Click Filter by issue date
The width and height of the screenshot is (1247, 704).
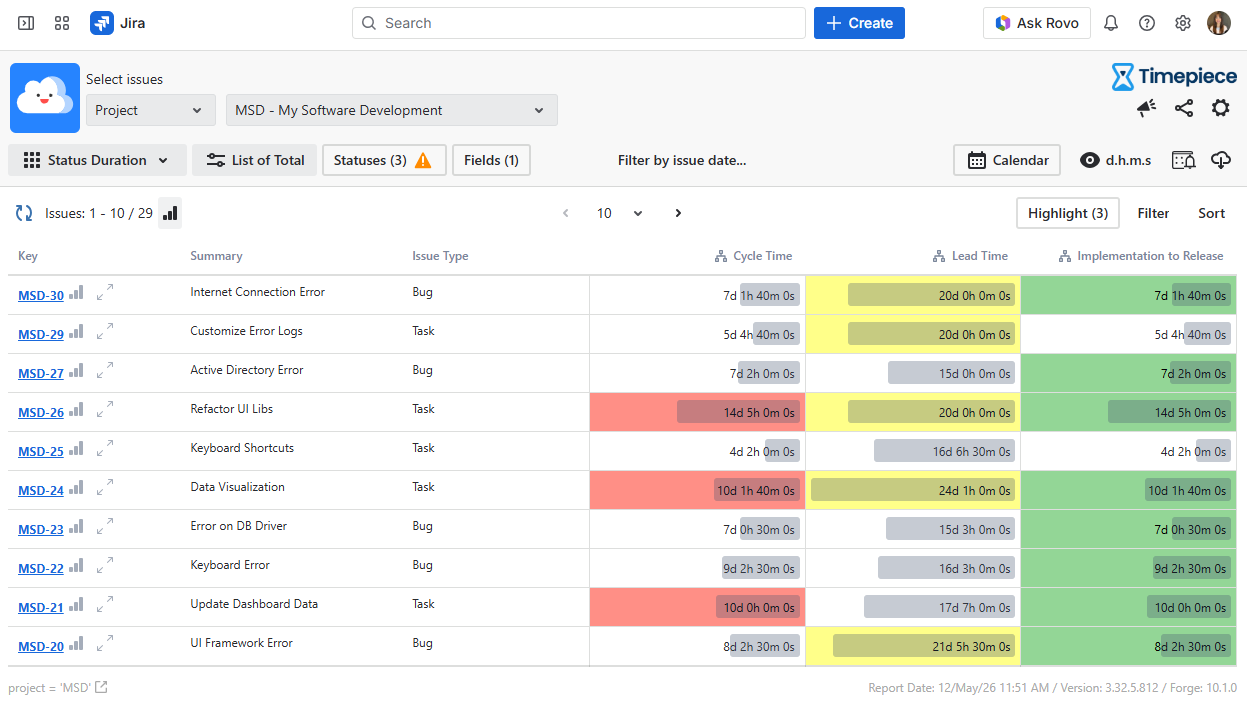pos(682,160)
